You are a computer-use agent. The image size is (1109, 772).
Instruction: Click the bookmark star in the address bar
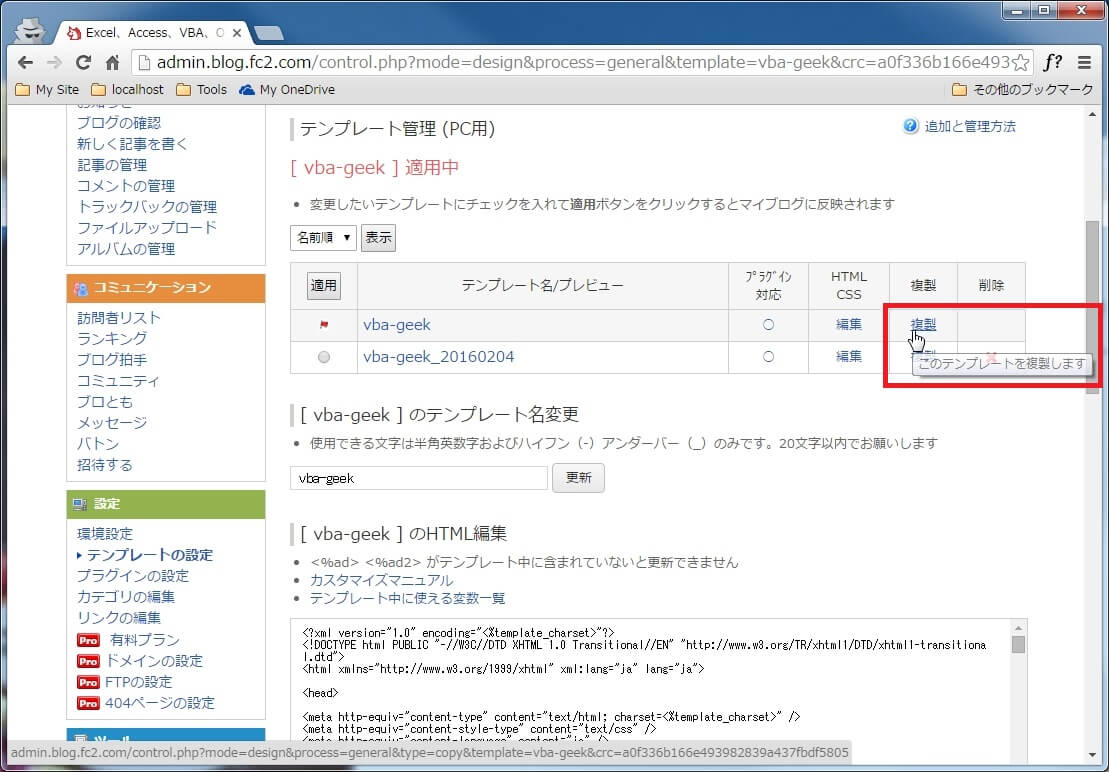pos(1020,62)
